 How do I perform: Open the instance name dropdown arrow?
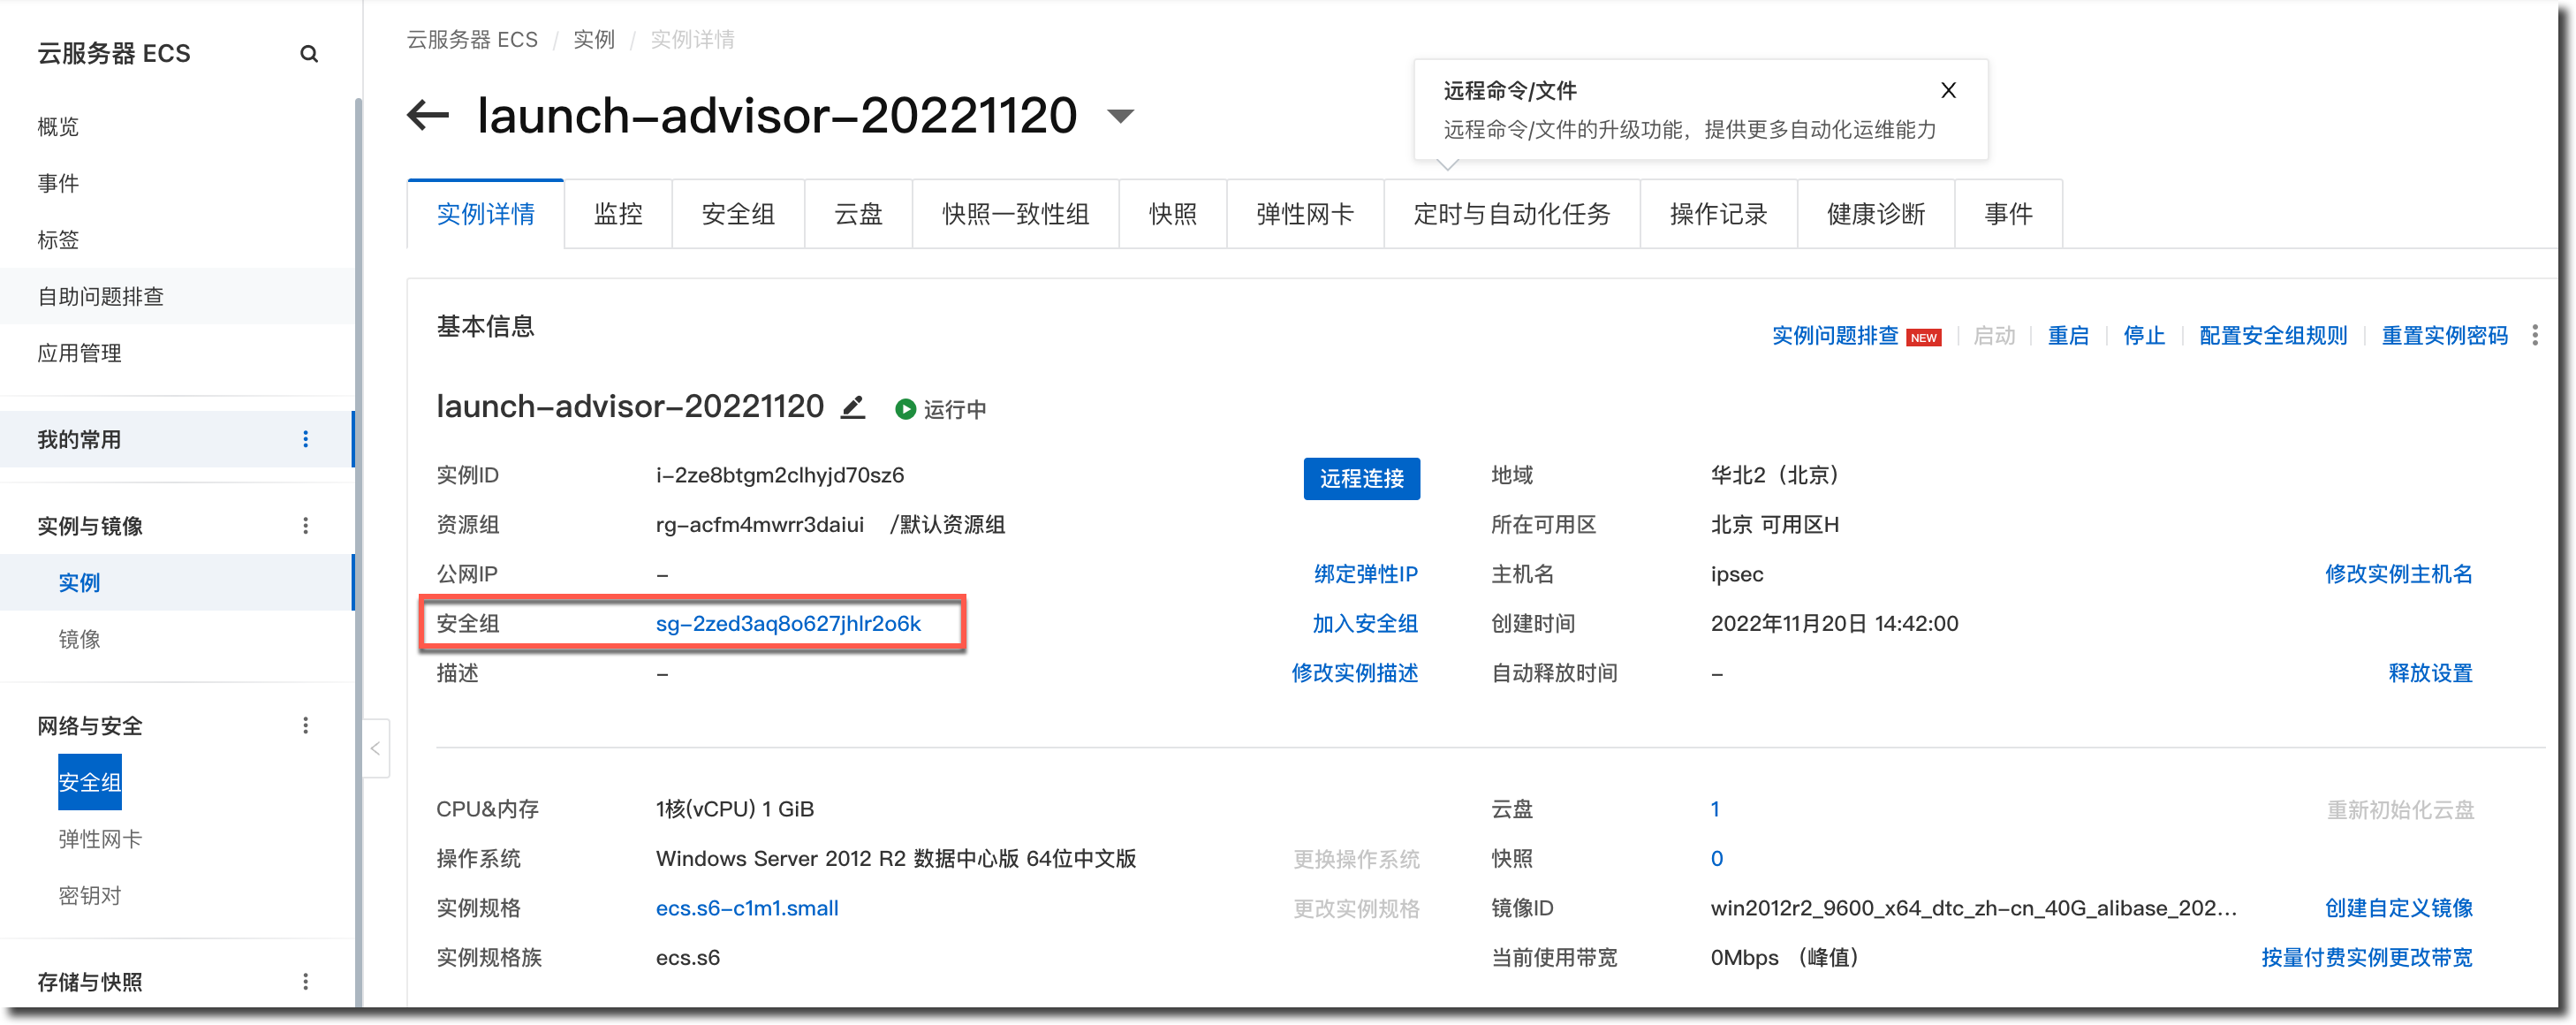tap(1121, 116)
